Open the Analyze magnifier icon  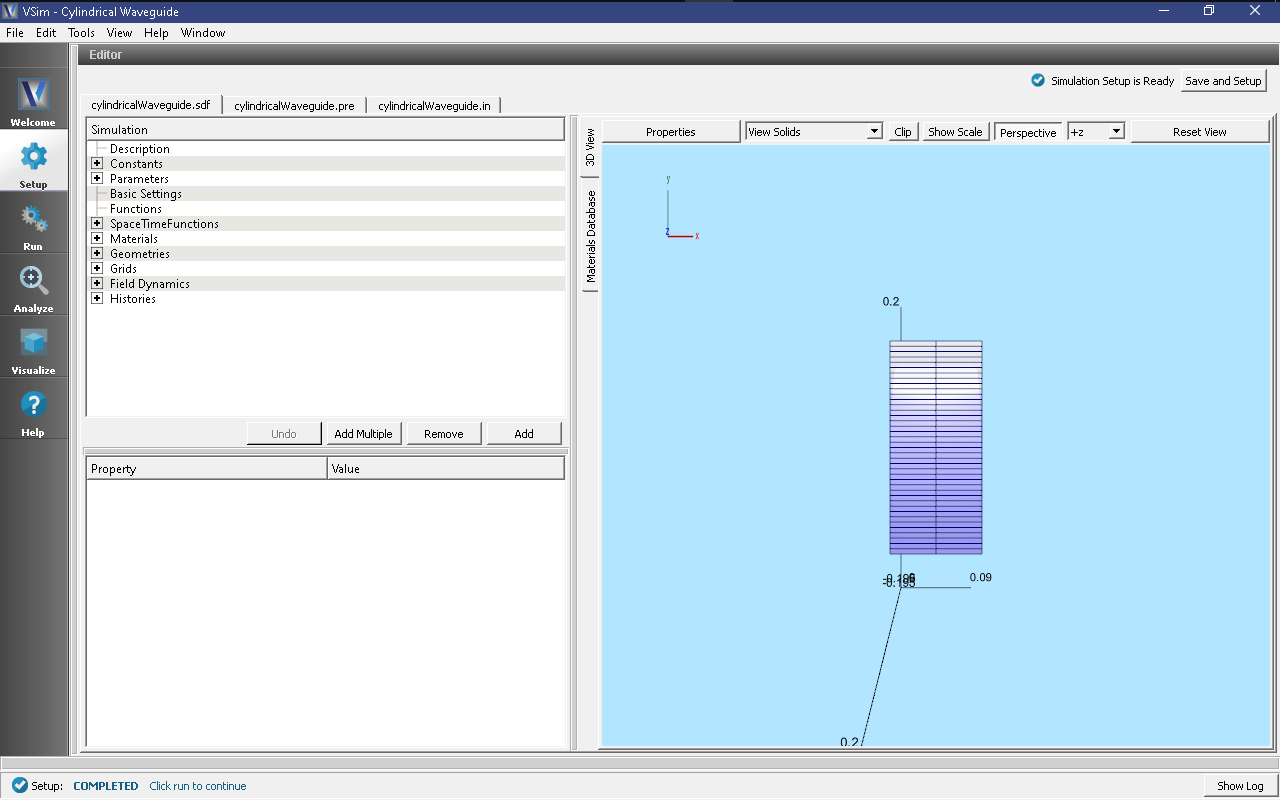pos(33,280)
